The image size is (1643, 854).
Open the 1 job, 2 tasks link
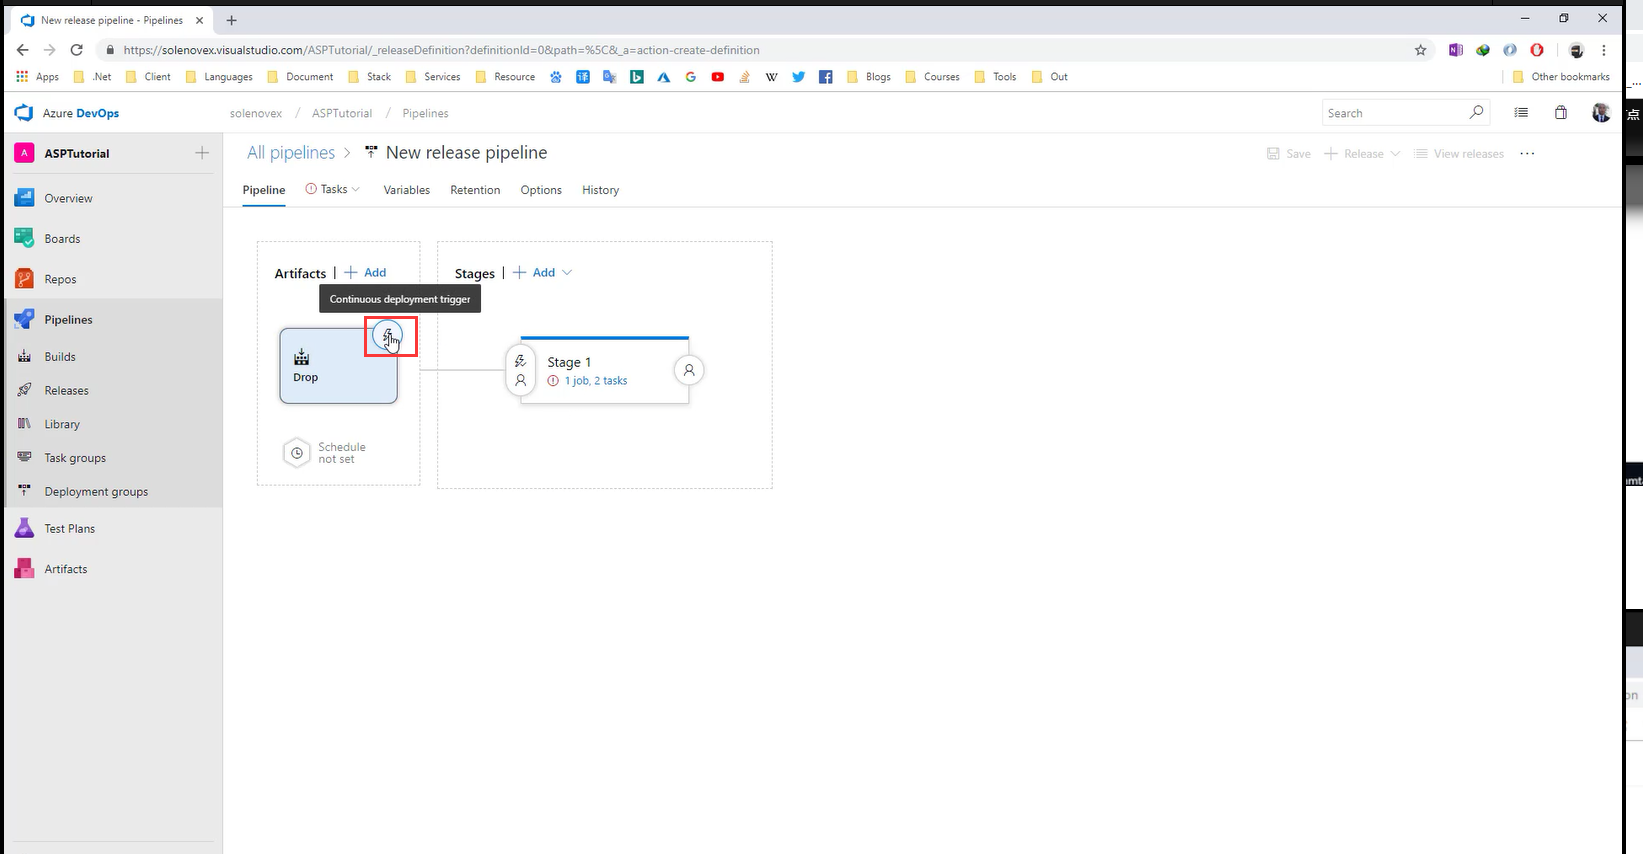[596, 381]
